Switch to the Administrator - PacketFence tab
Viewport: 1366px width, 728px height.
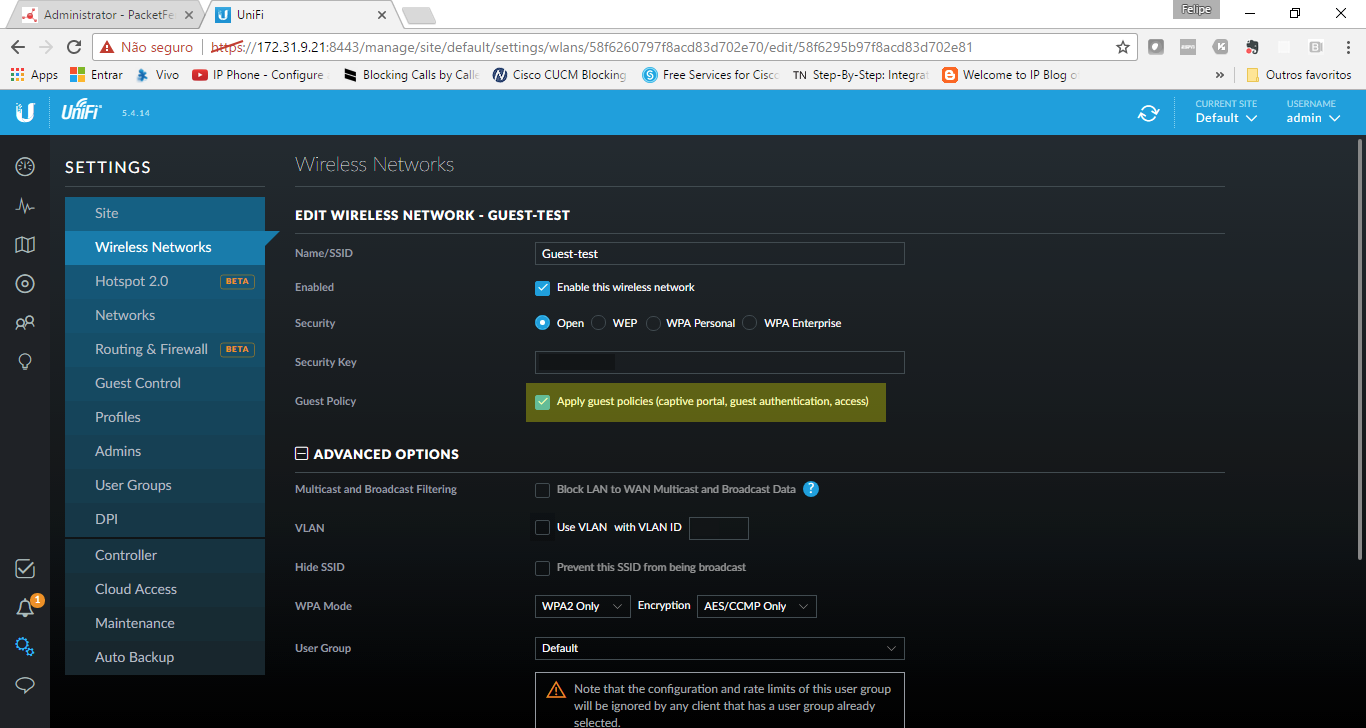pyautogui.click(x=107, y=15)
